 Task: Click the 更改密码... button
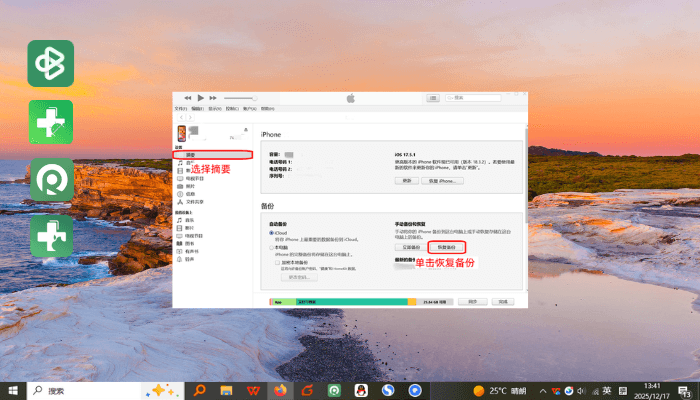coord(299,277)
